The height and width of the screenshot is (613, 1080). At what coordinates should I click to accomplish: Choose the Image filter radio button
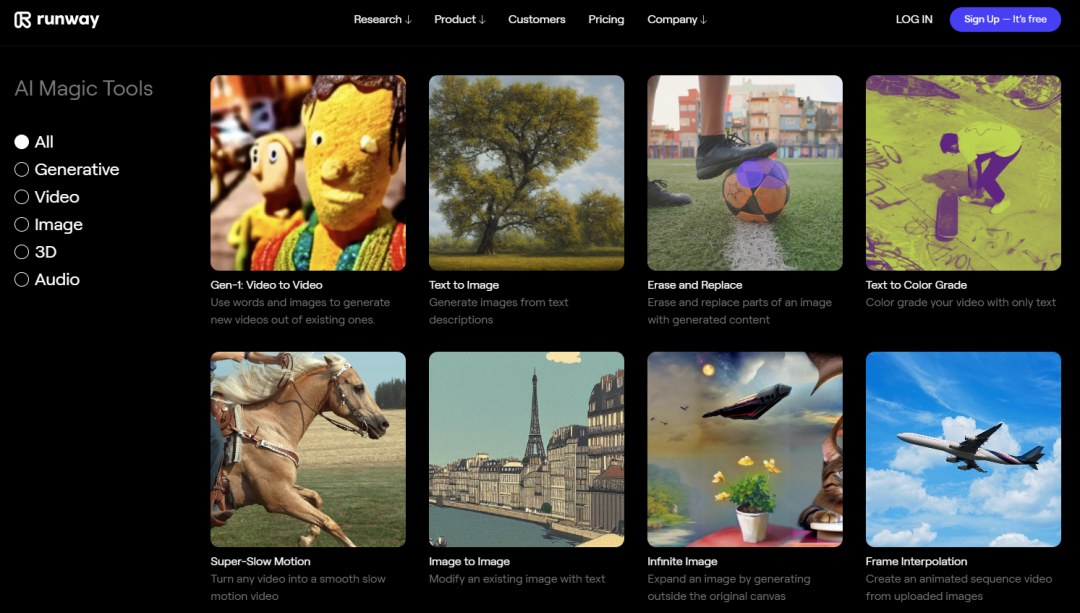coord(22,225)
